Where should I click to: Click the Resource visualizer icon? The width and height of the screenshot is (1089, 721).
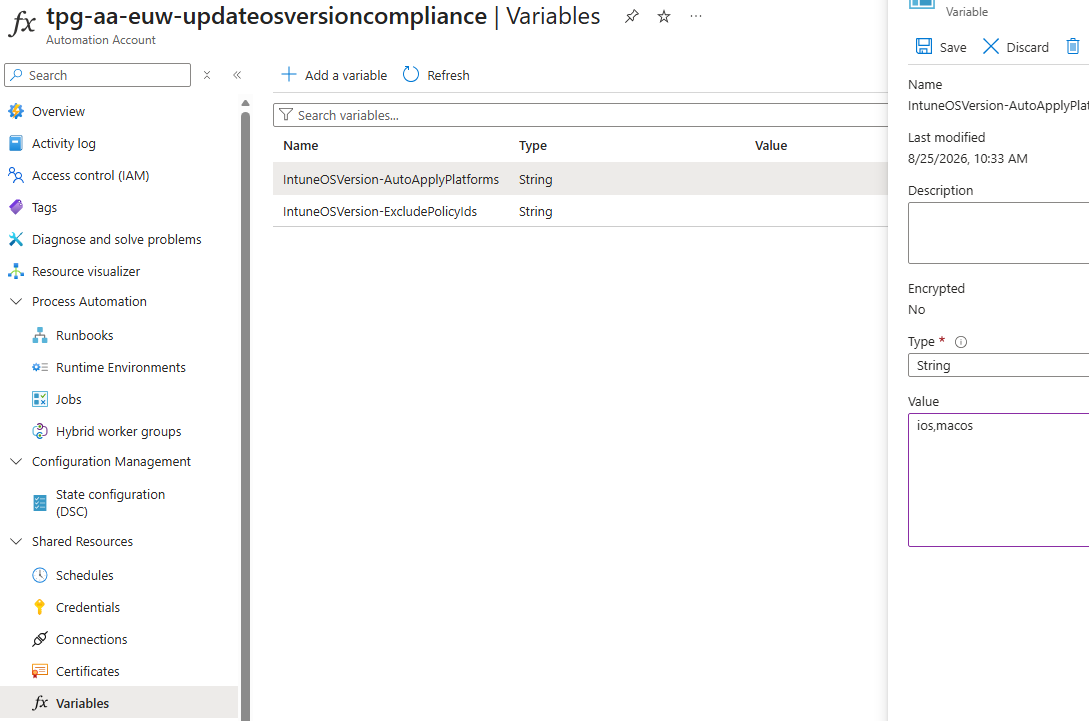tap(16, 271)
